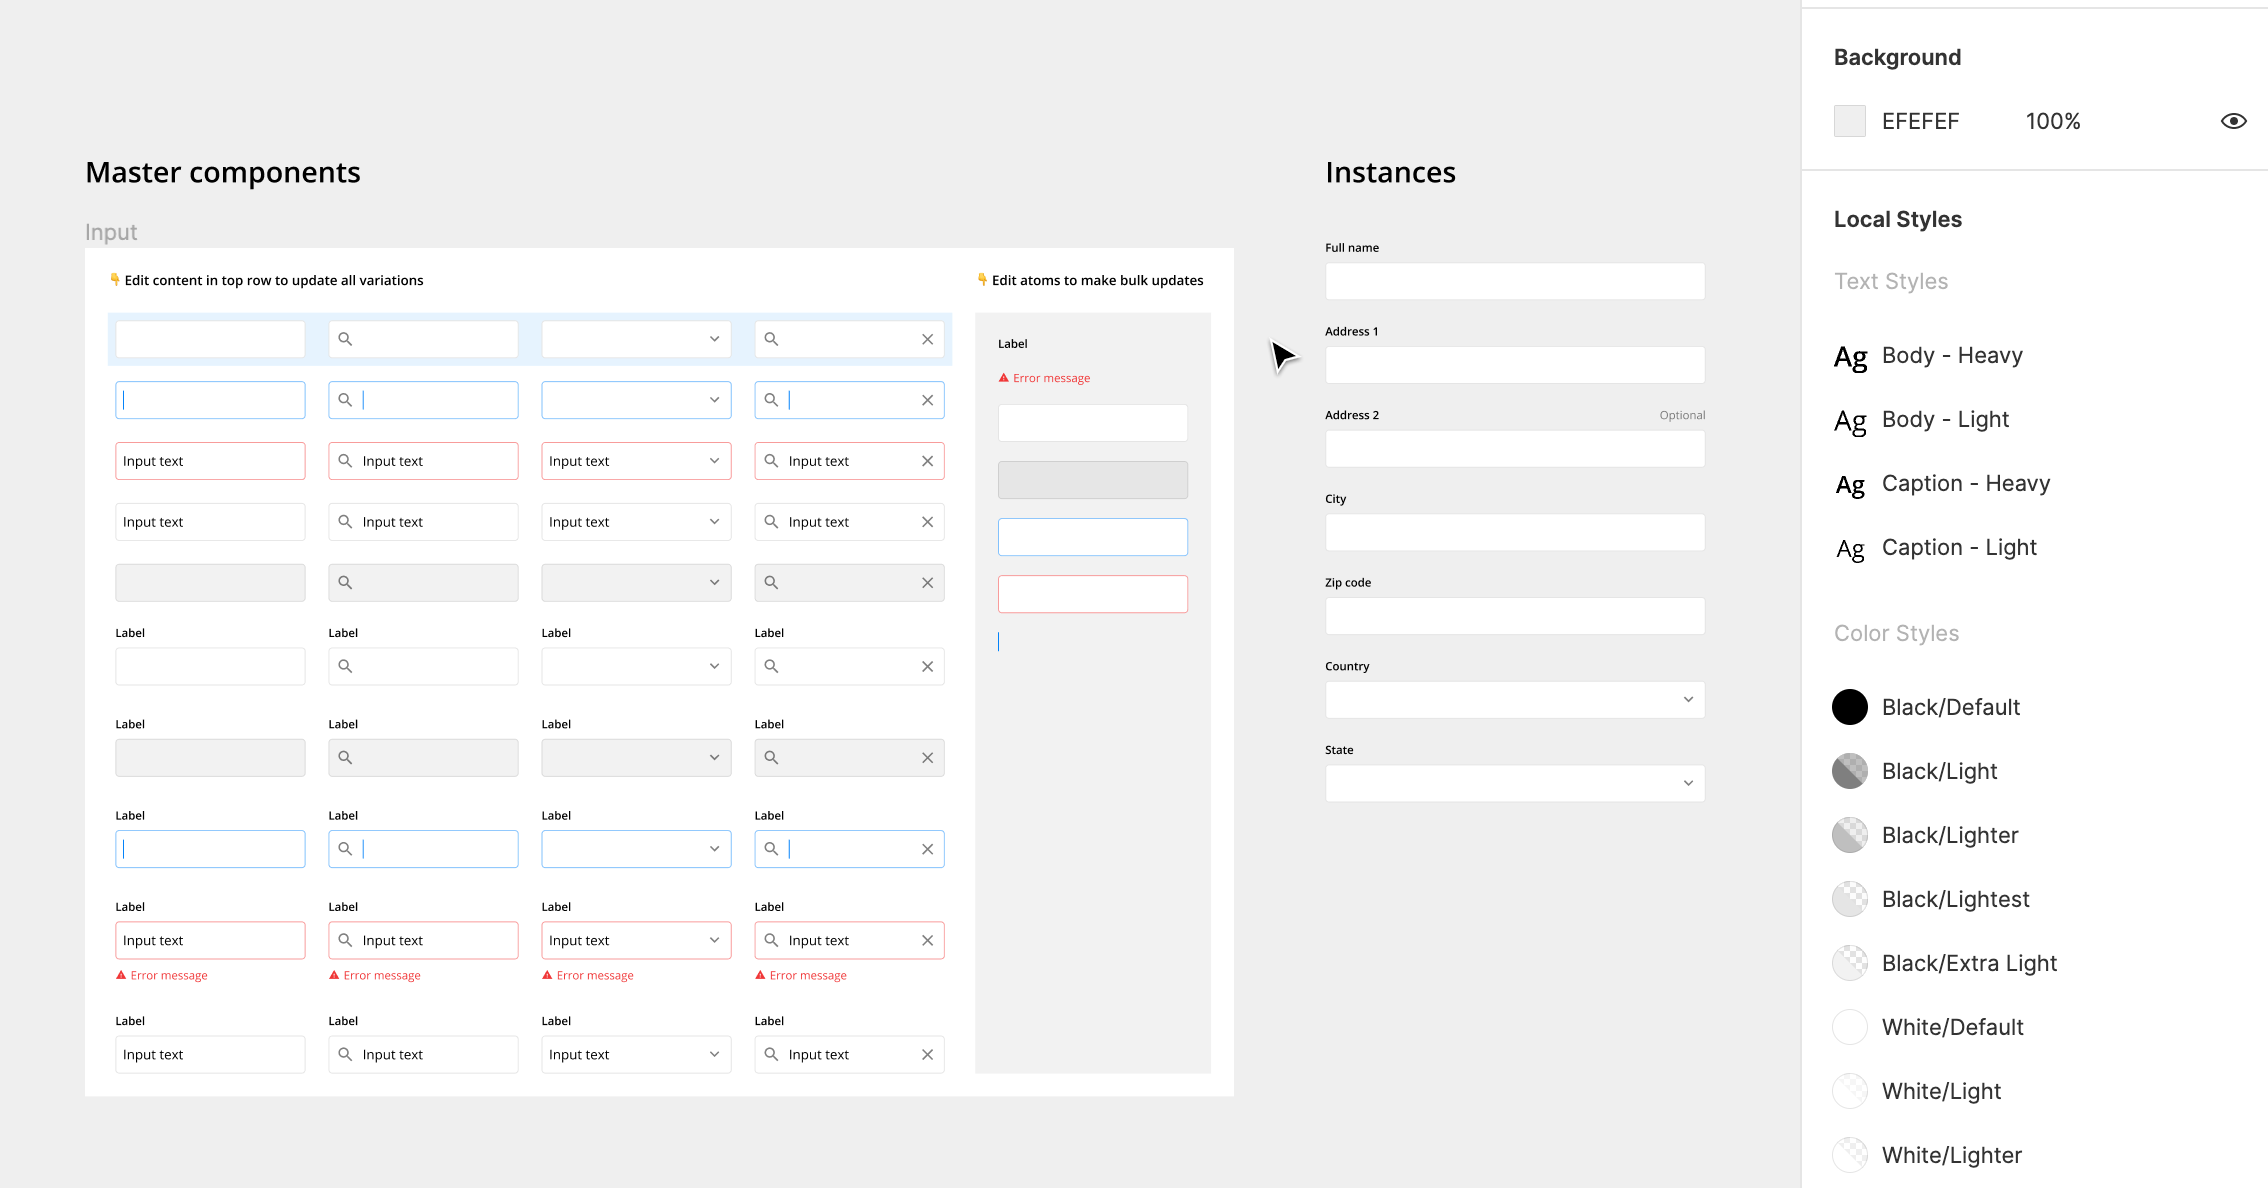The height and width of the screenshot is (1188, 2268).
Task: Expand the State dropdown chevron
Action: pos(1688,783)
